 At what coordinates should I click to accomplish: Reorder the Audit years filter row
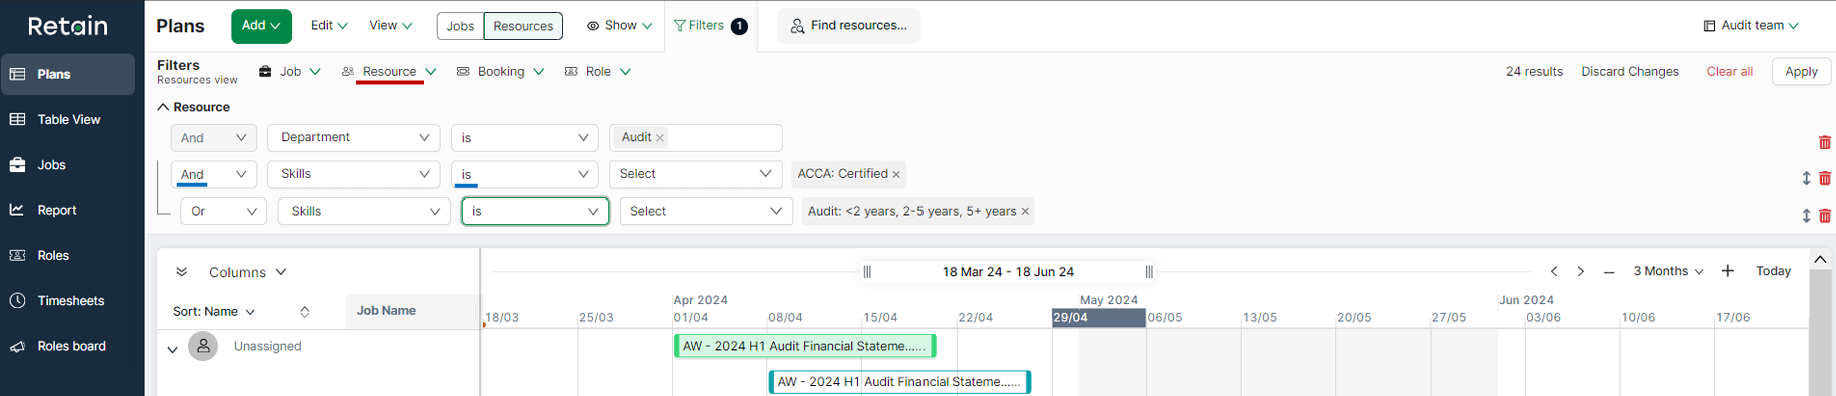point(1806,215)
